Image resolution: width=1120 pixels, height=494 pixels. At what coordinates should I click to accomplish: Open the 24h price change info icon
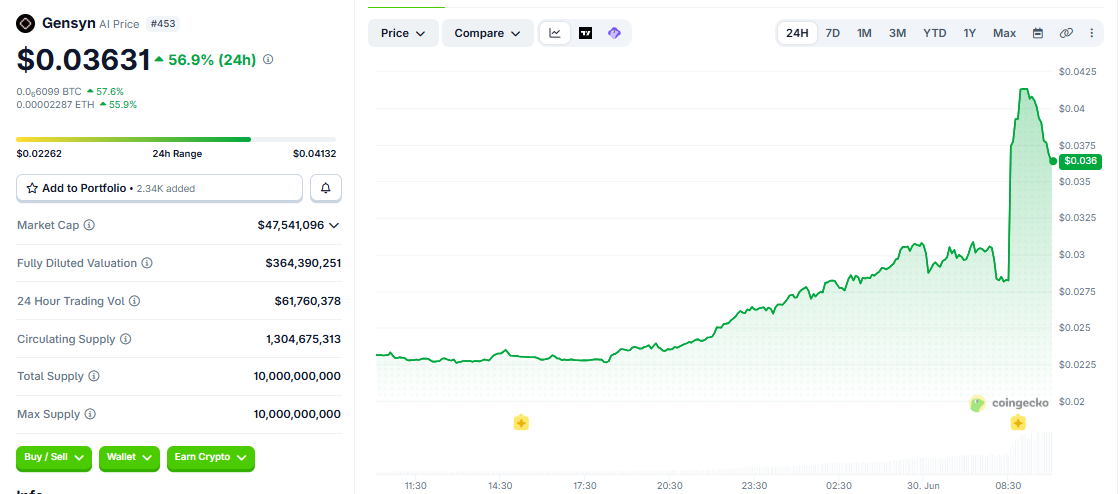click(x=268, y=60)
